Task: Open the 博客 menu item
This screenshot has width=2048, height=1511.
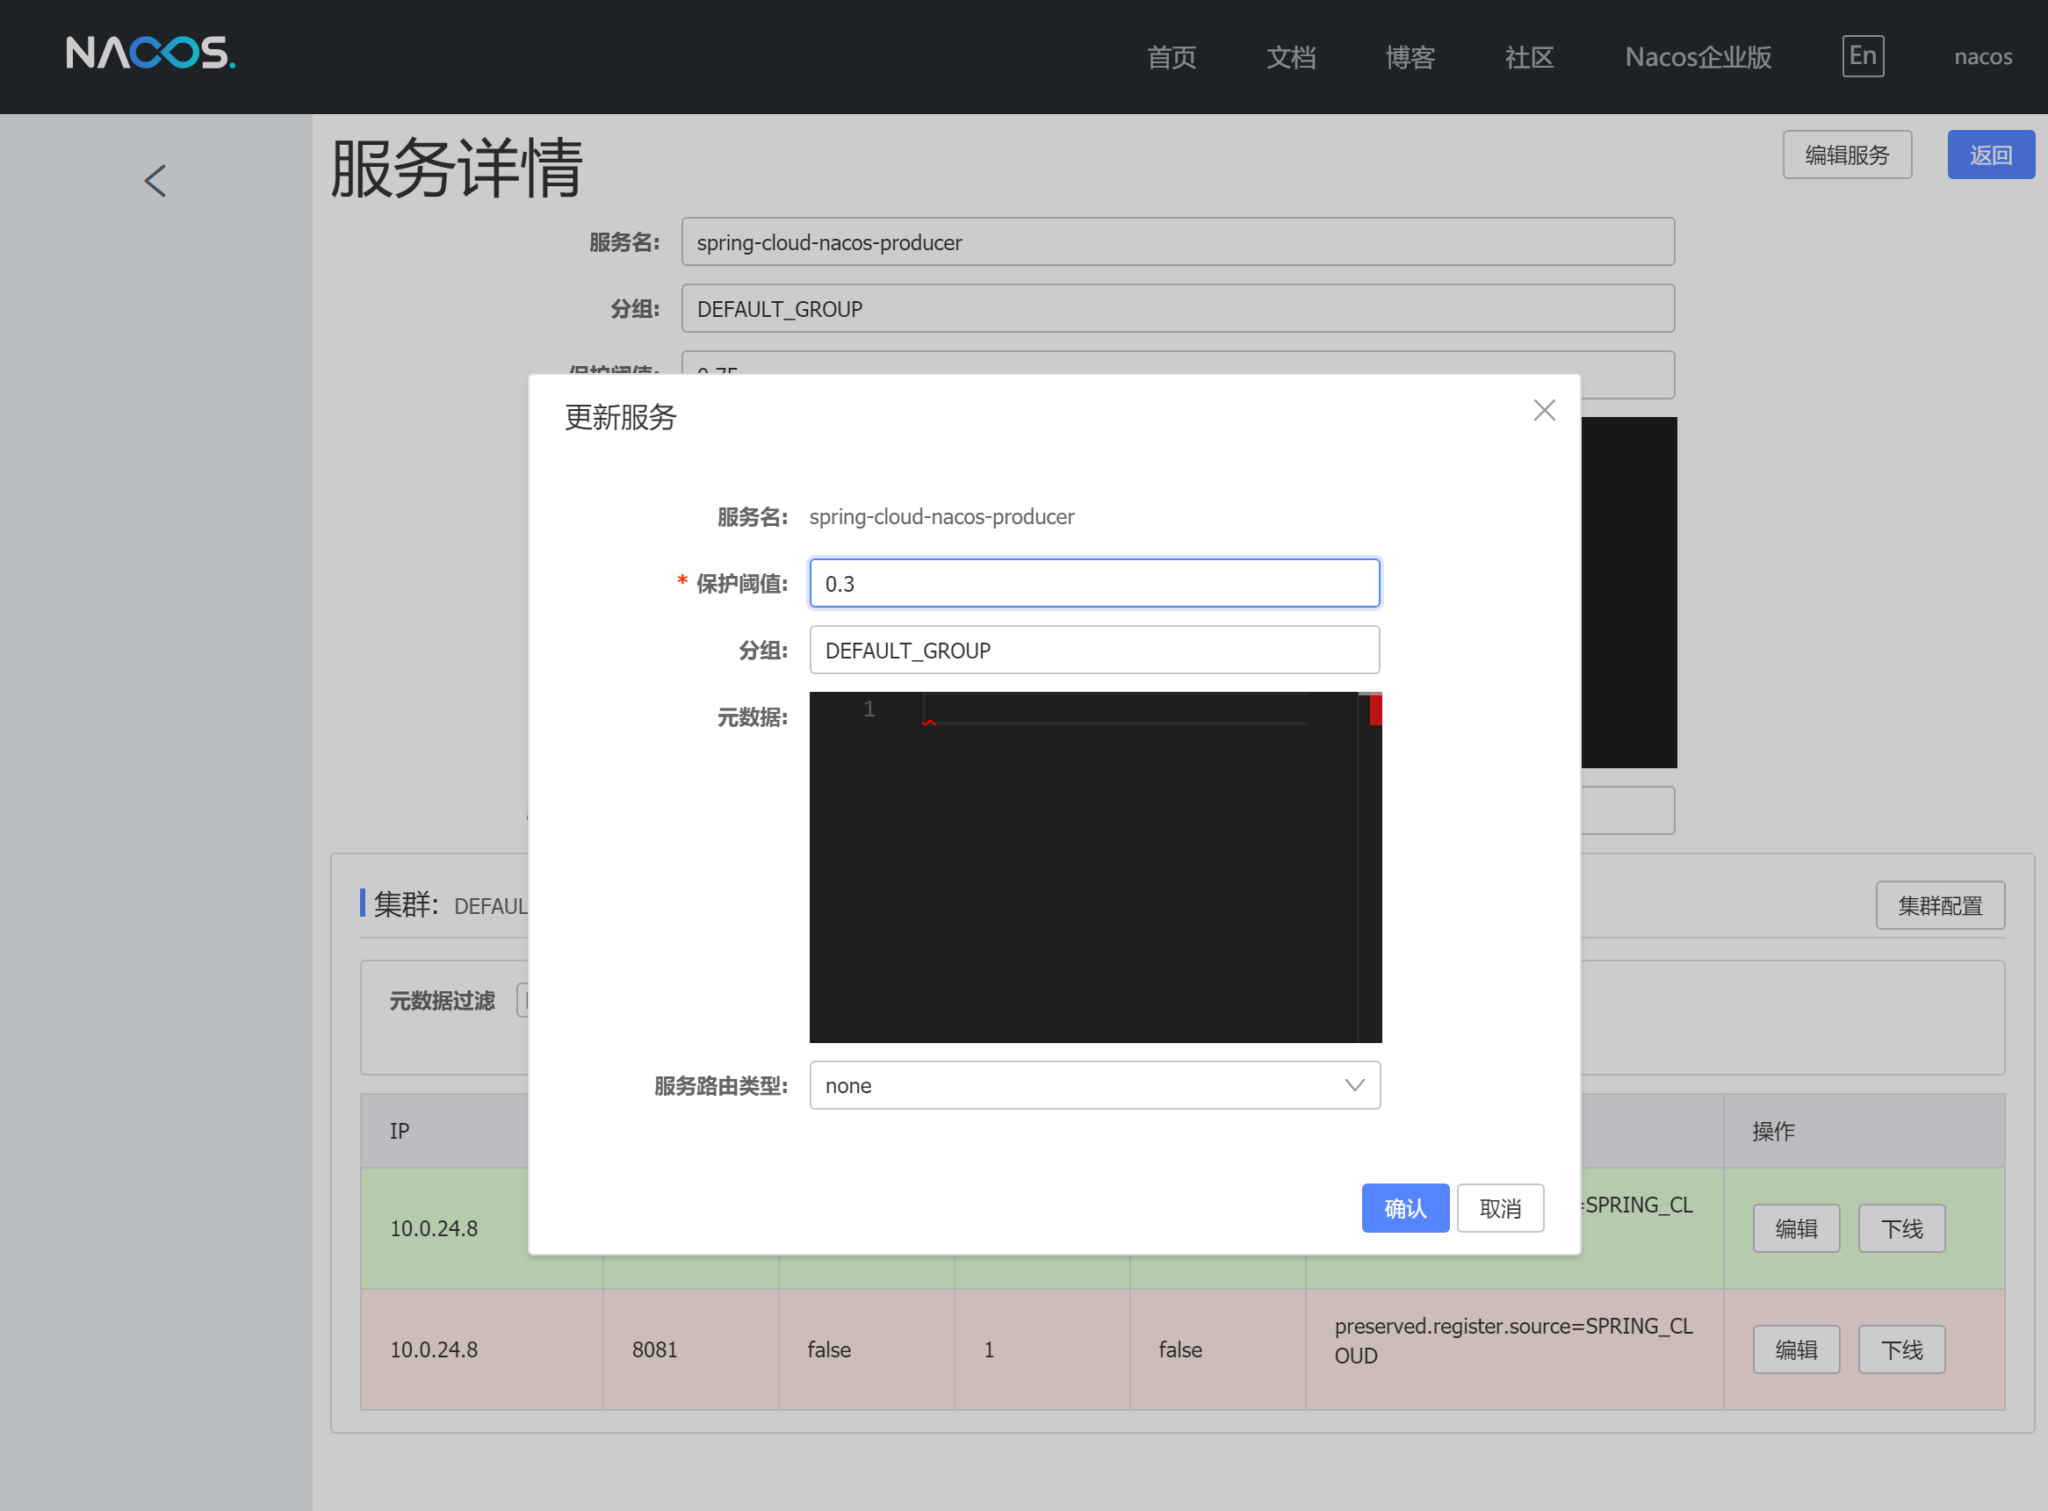Action: [1410, 57]
